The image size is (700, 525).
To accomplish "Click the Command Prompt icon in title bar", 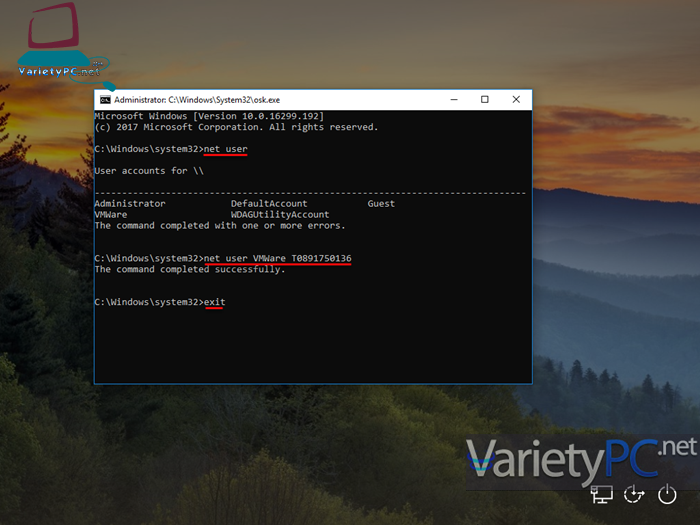I will [104, 100].
